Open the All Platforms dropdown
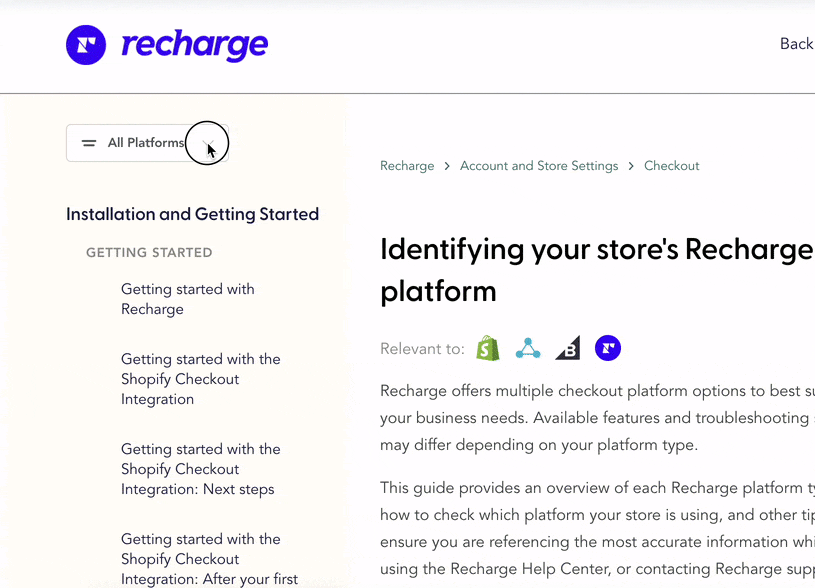The image size is (815, 588). [147, 142]
